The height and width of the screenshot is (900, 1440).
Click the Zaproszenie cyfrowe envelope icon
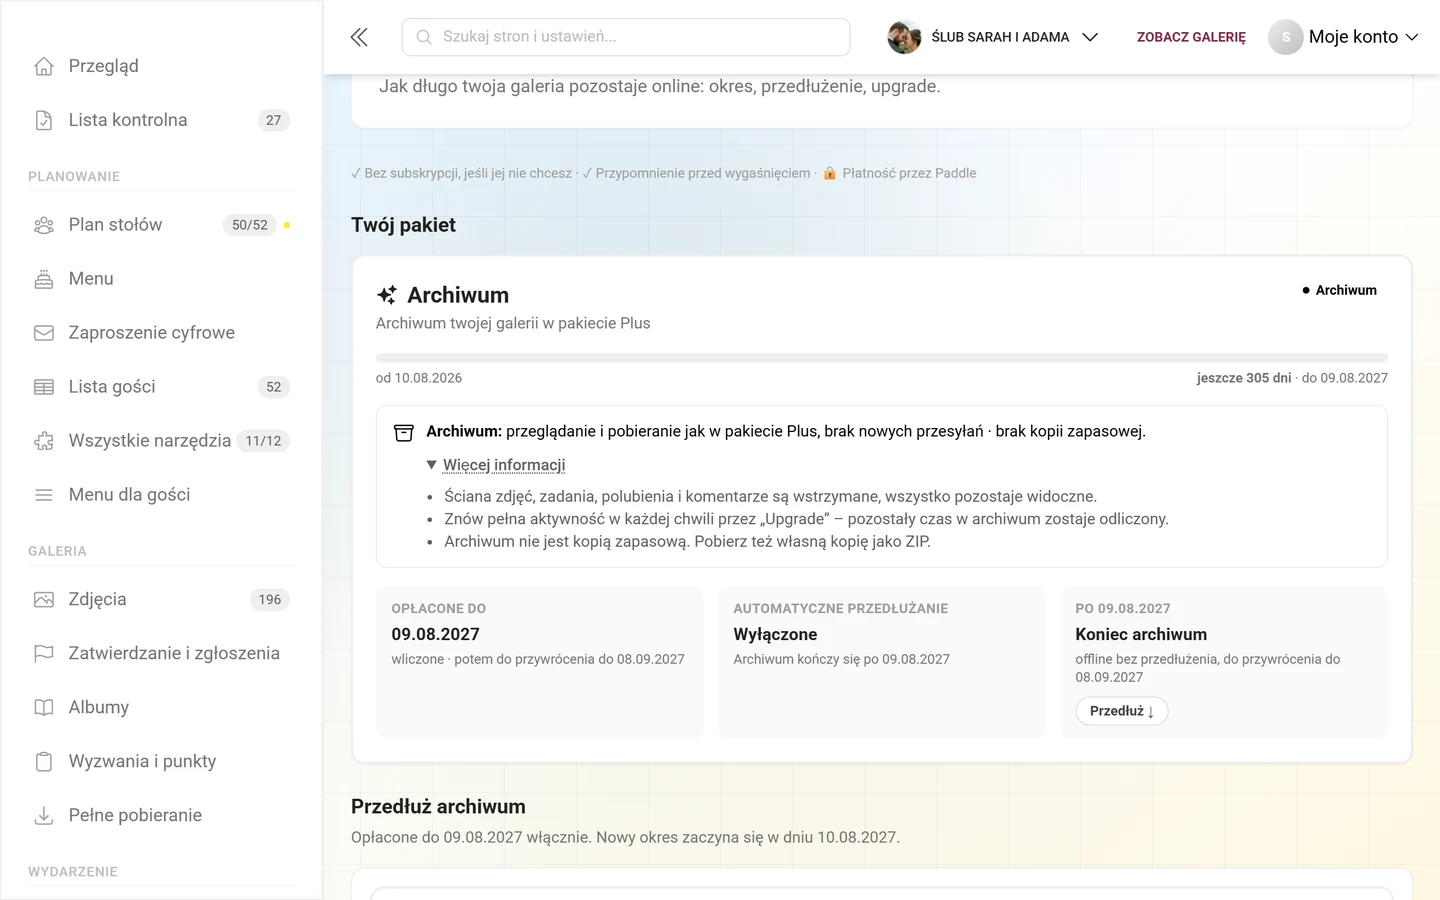click(44, 333)
